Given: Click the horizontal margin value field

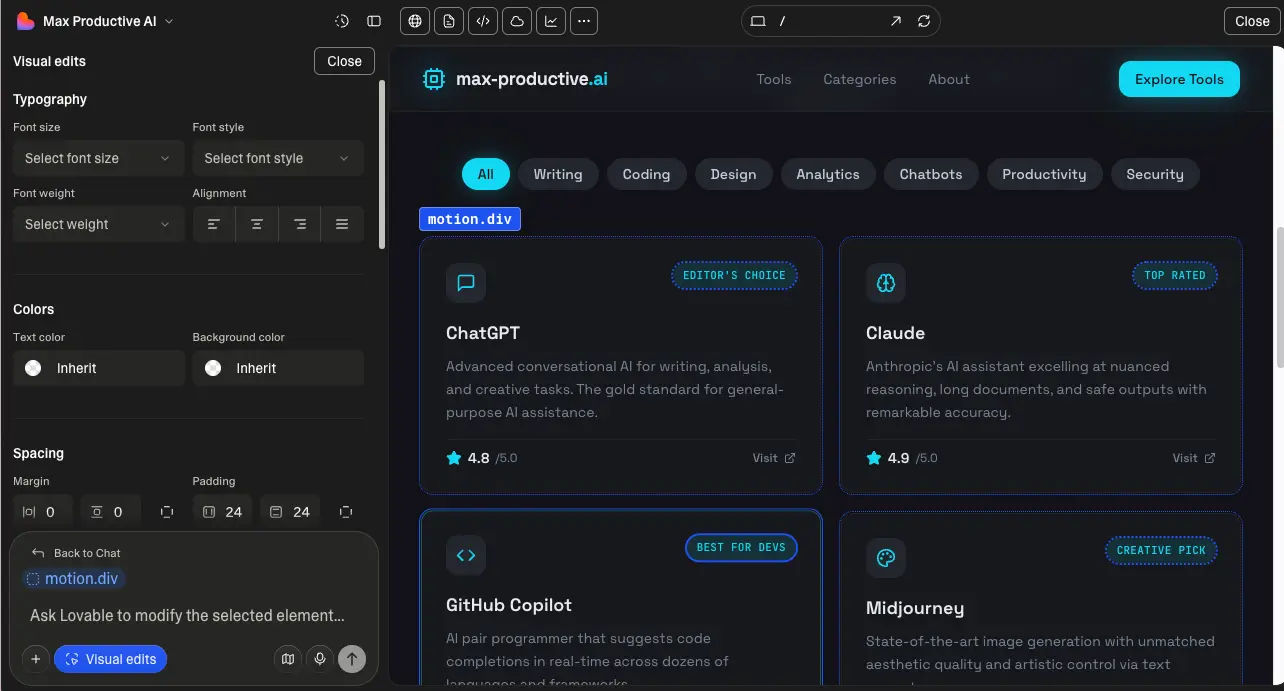Looking at the screenshot, I should coord(42,512).
